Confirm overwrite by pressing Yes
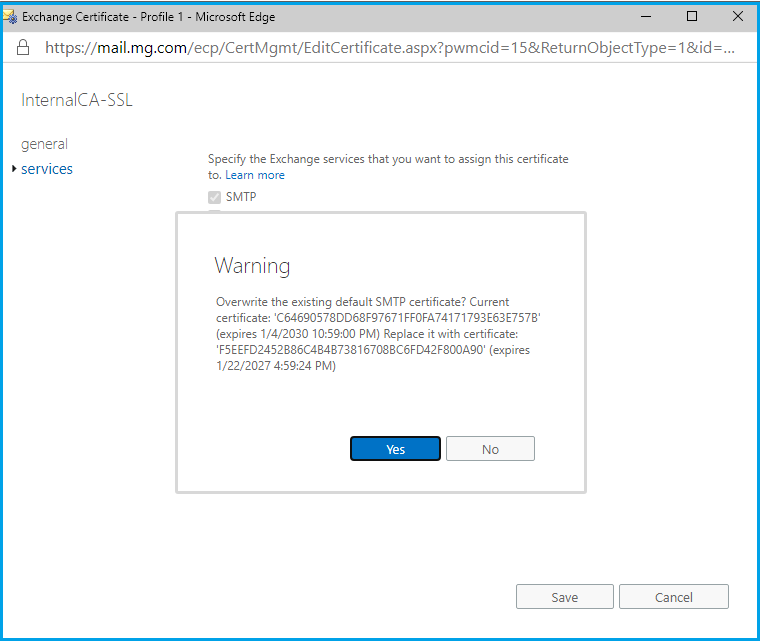 click(395, 449)
